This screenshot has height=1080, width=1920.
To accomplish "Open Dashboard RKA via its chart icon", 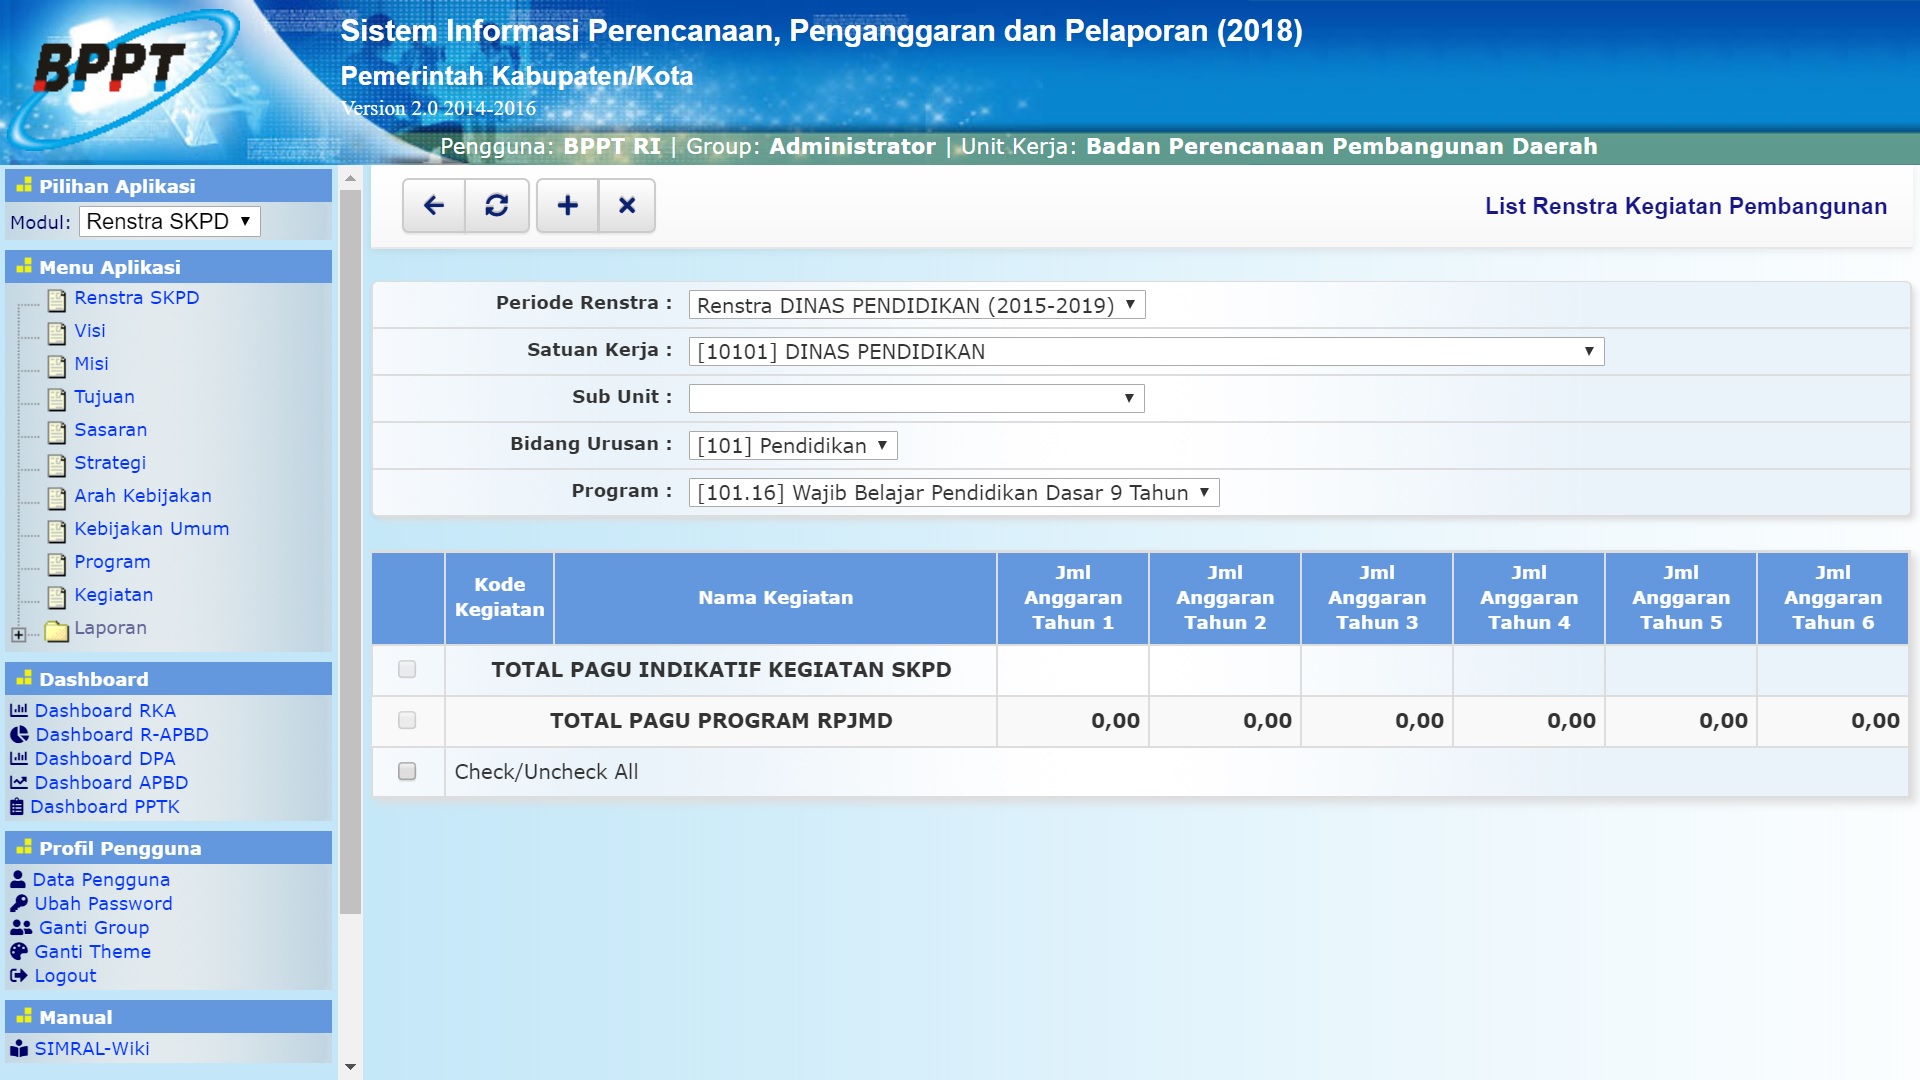I will pos(21,711).
